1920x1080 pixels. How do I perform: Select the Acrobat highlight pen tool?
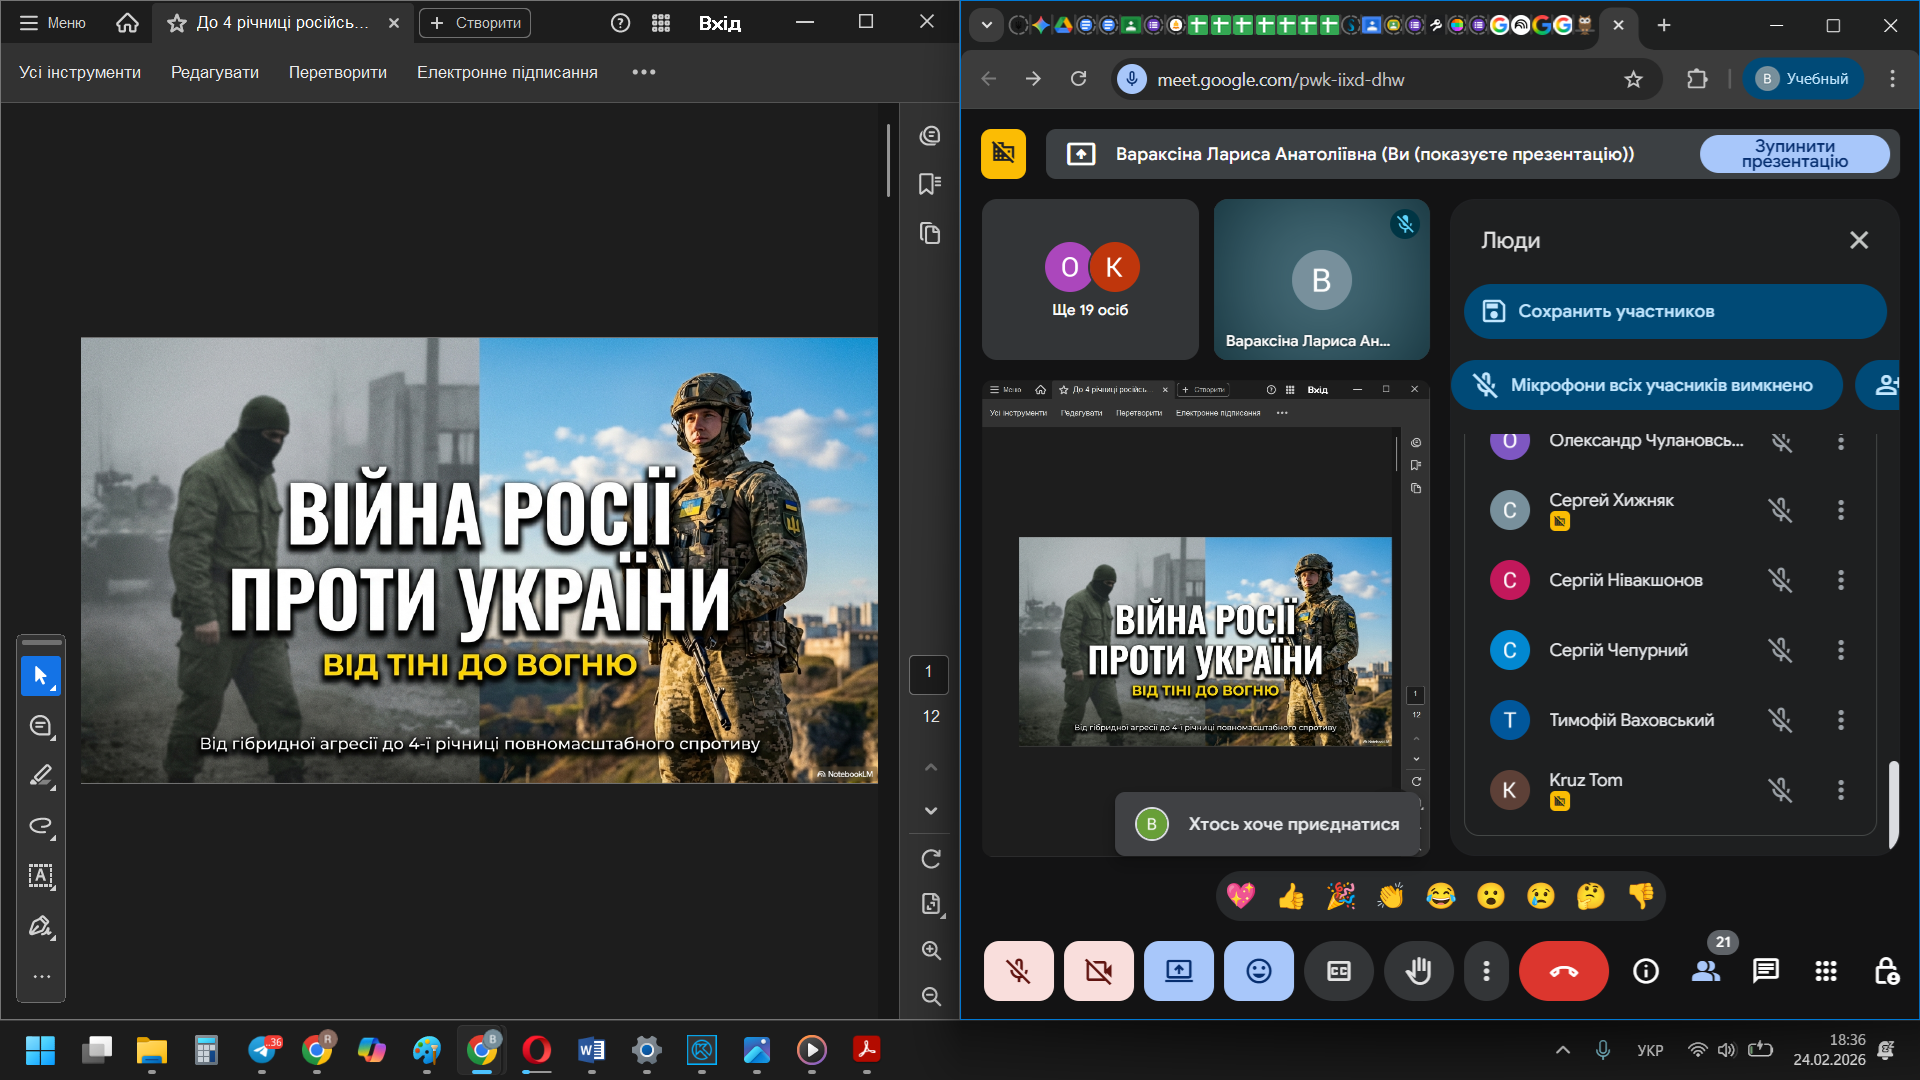pyautogui.click(x=41, y=776)
